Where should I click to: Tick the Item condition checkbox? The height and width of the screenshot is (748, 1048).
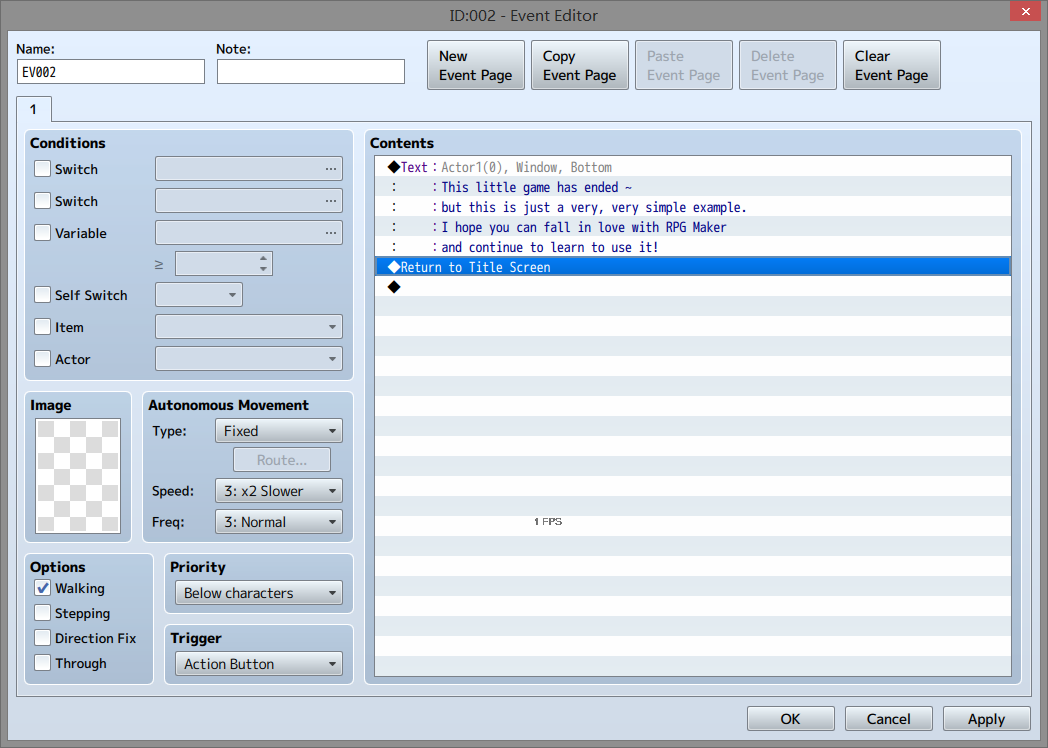tap(42, 327)
